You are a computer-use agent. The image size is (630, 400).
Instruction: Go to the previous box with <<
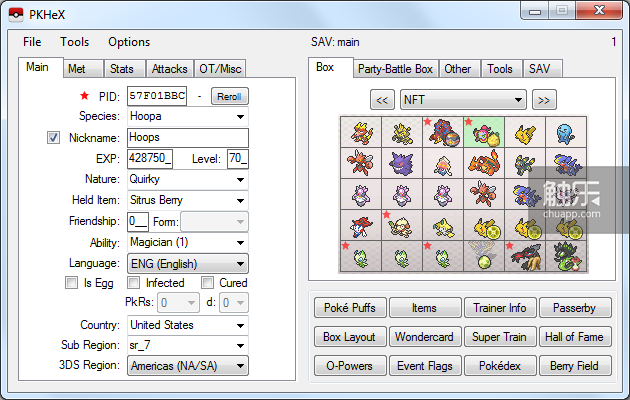382,100
